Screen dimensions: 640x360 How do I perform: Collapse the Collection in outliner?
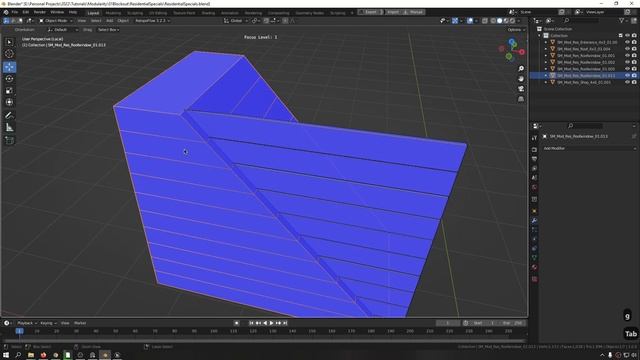pyautogui.click(x=540, y=36)
